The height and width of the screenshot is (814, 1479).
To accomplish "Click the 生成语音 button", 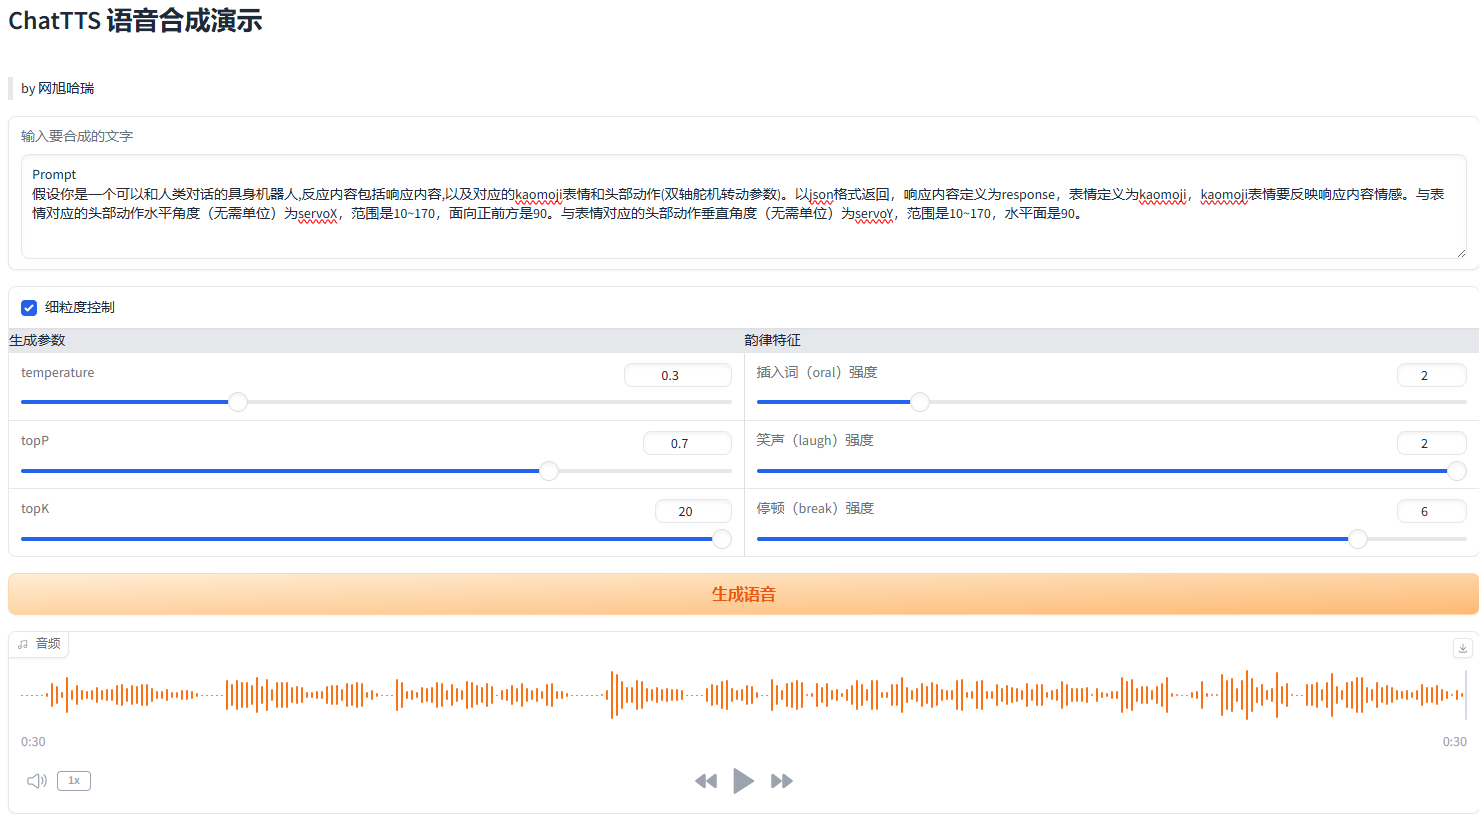I will click(743, 594).
